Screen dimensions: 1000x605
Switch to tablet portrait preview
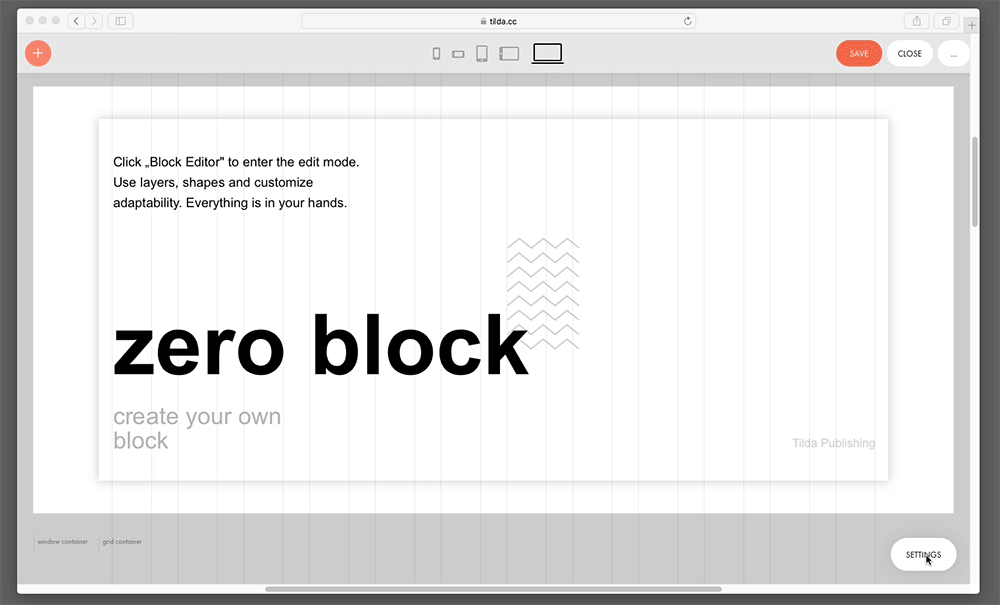[x=481, y=53]
